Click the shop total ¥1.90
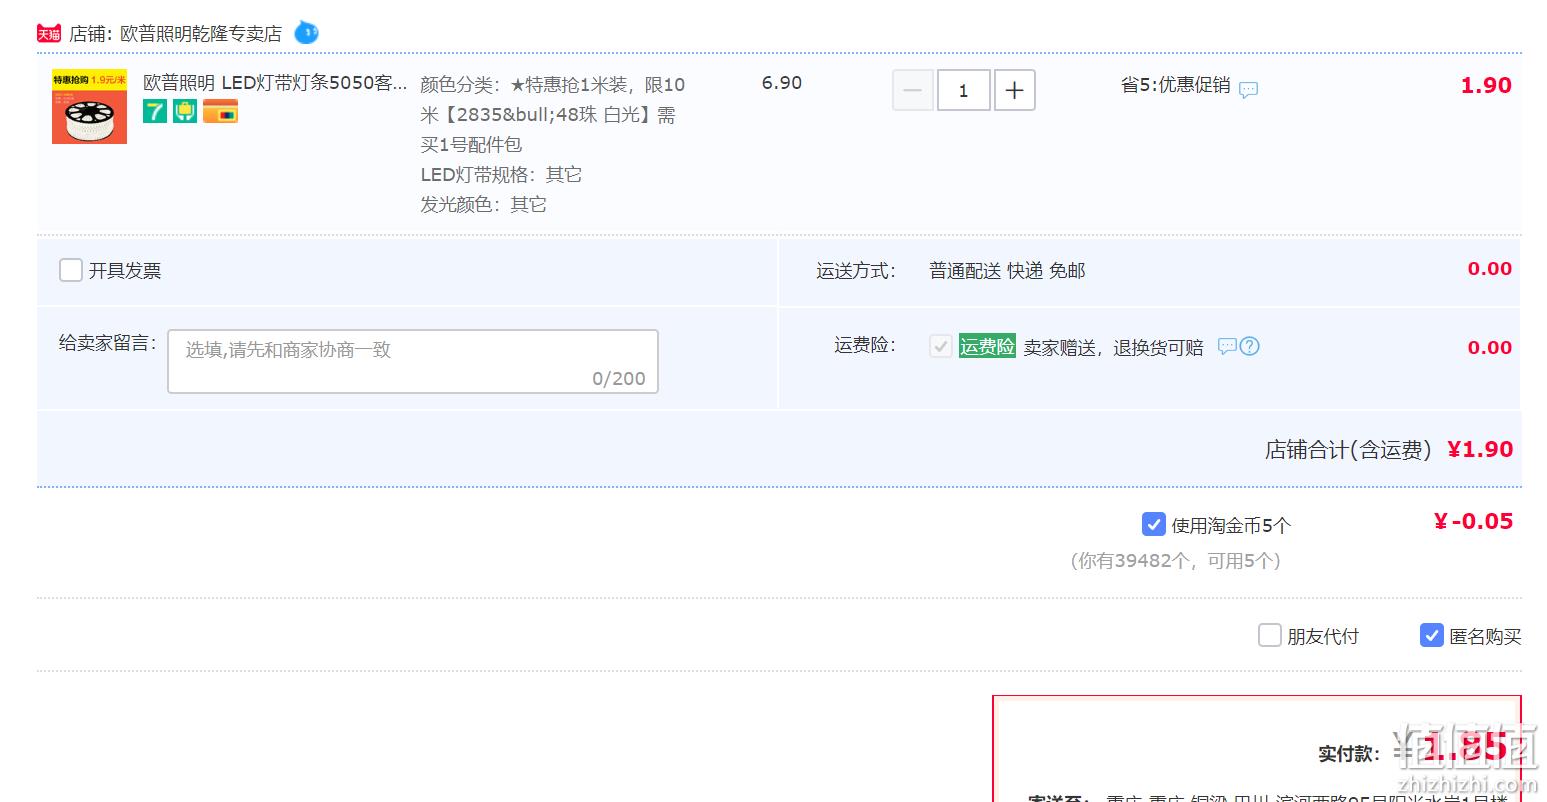Image resolution: width=1547 pixels, height=802 pixels. click(x=1480, y=449)
